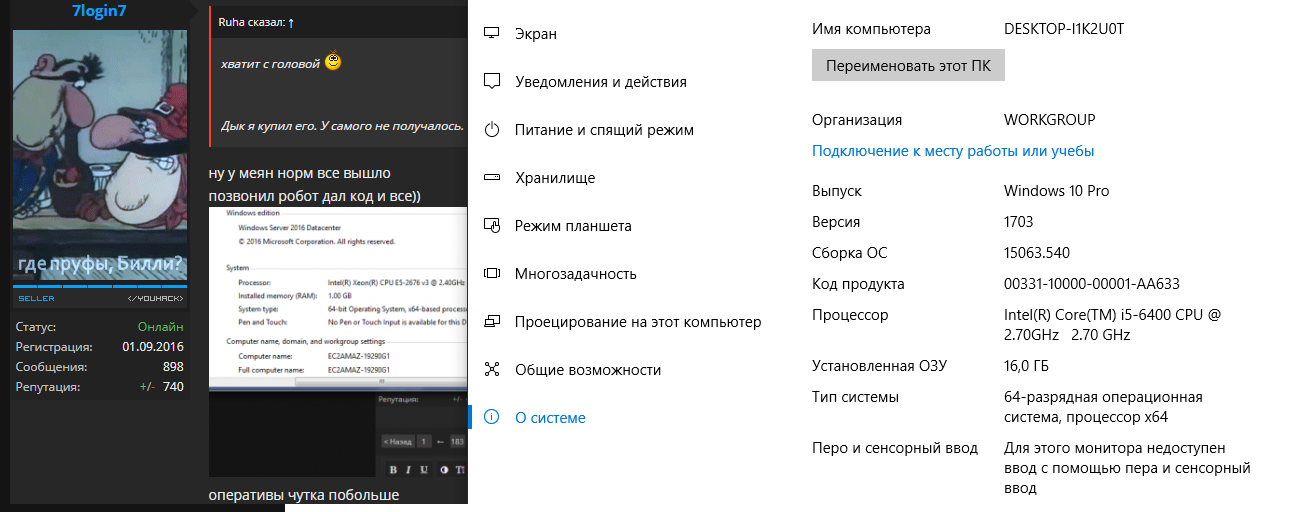1312x512 pixels.
Task: Click the avatar caption 'где пруфы, Билли?'
Action: pos(100,265)
